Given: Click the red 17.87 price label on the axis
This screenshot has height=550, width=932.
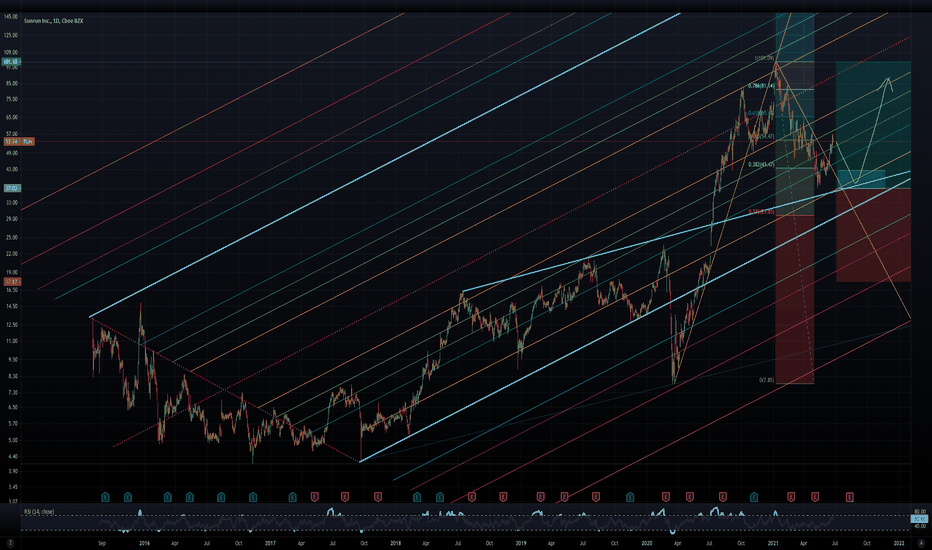Looking at the screenshot, I should pos(11,282).
